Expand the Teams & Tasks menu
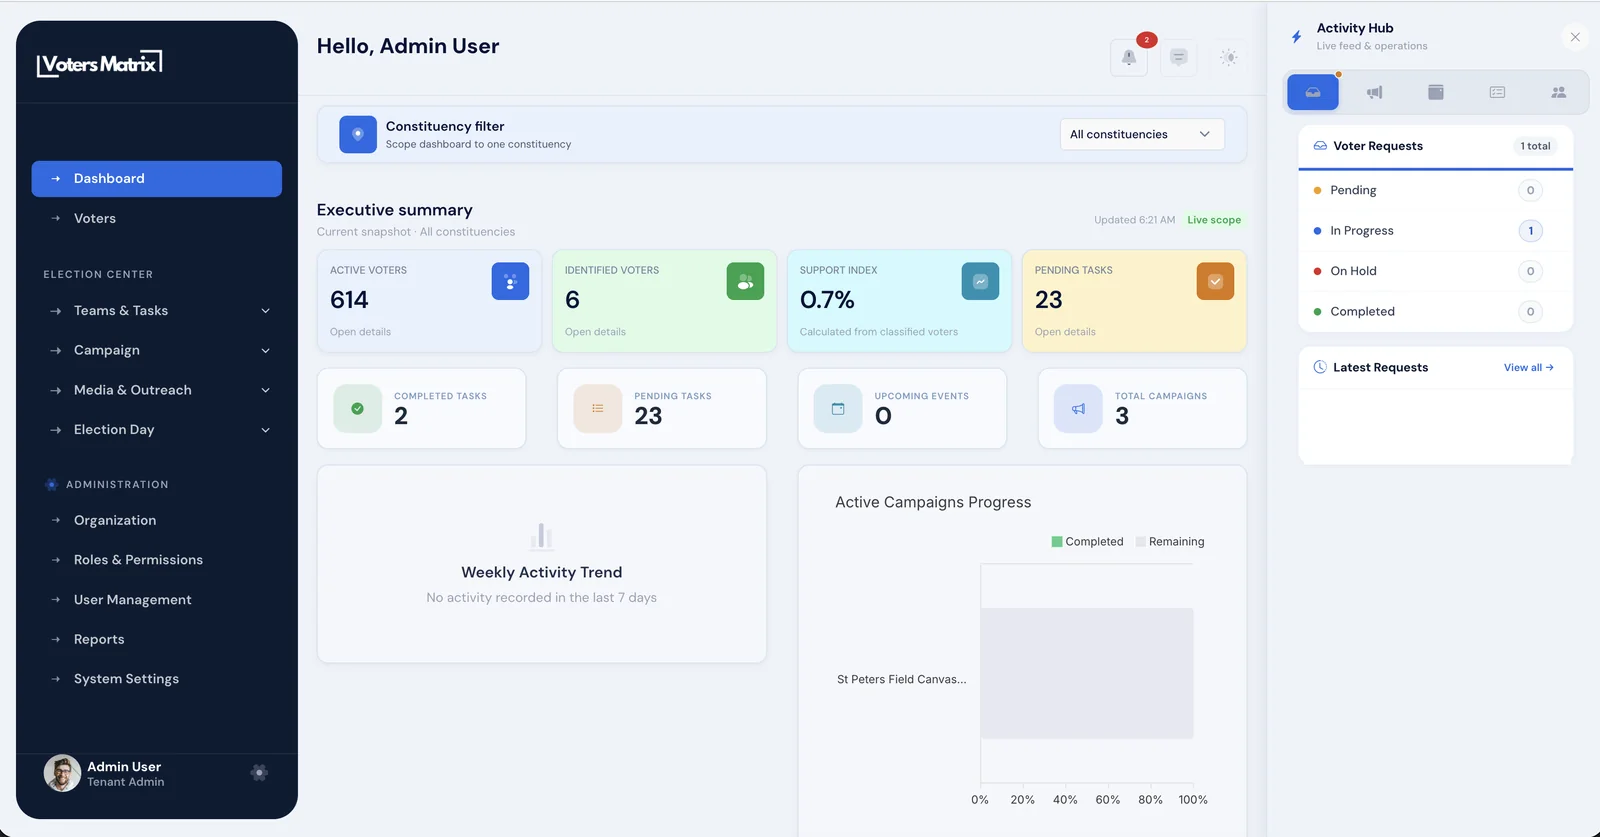Screen dimensions: 1600x837 click(x=157, y=311)
